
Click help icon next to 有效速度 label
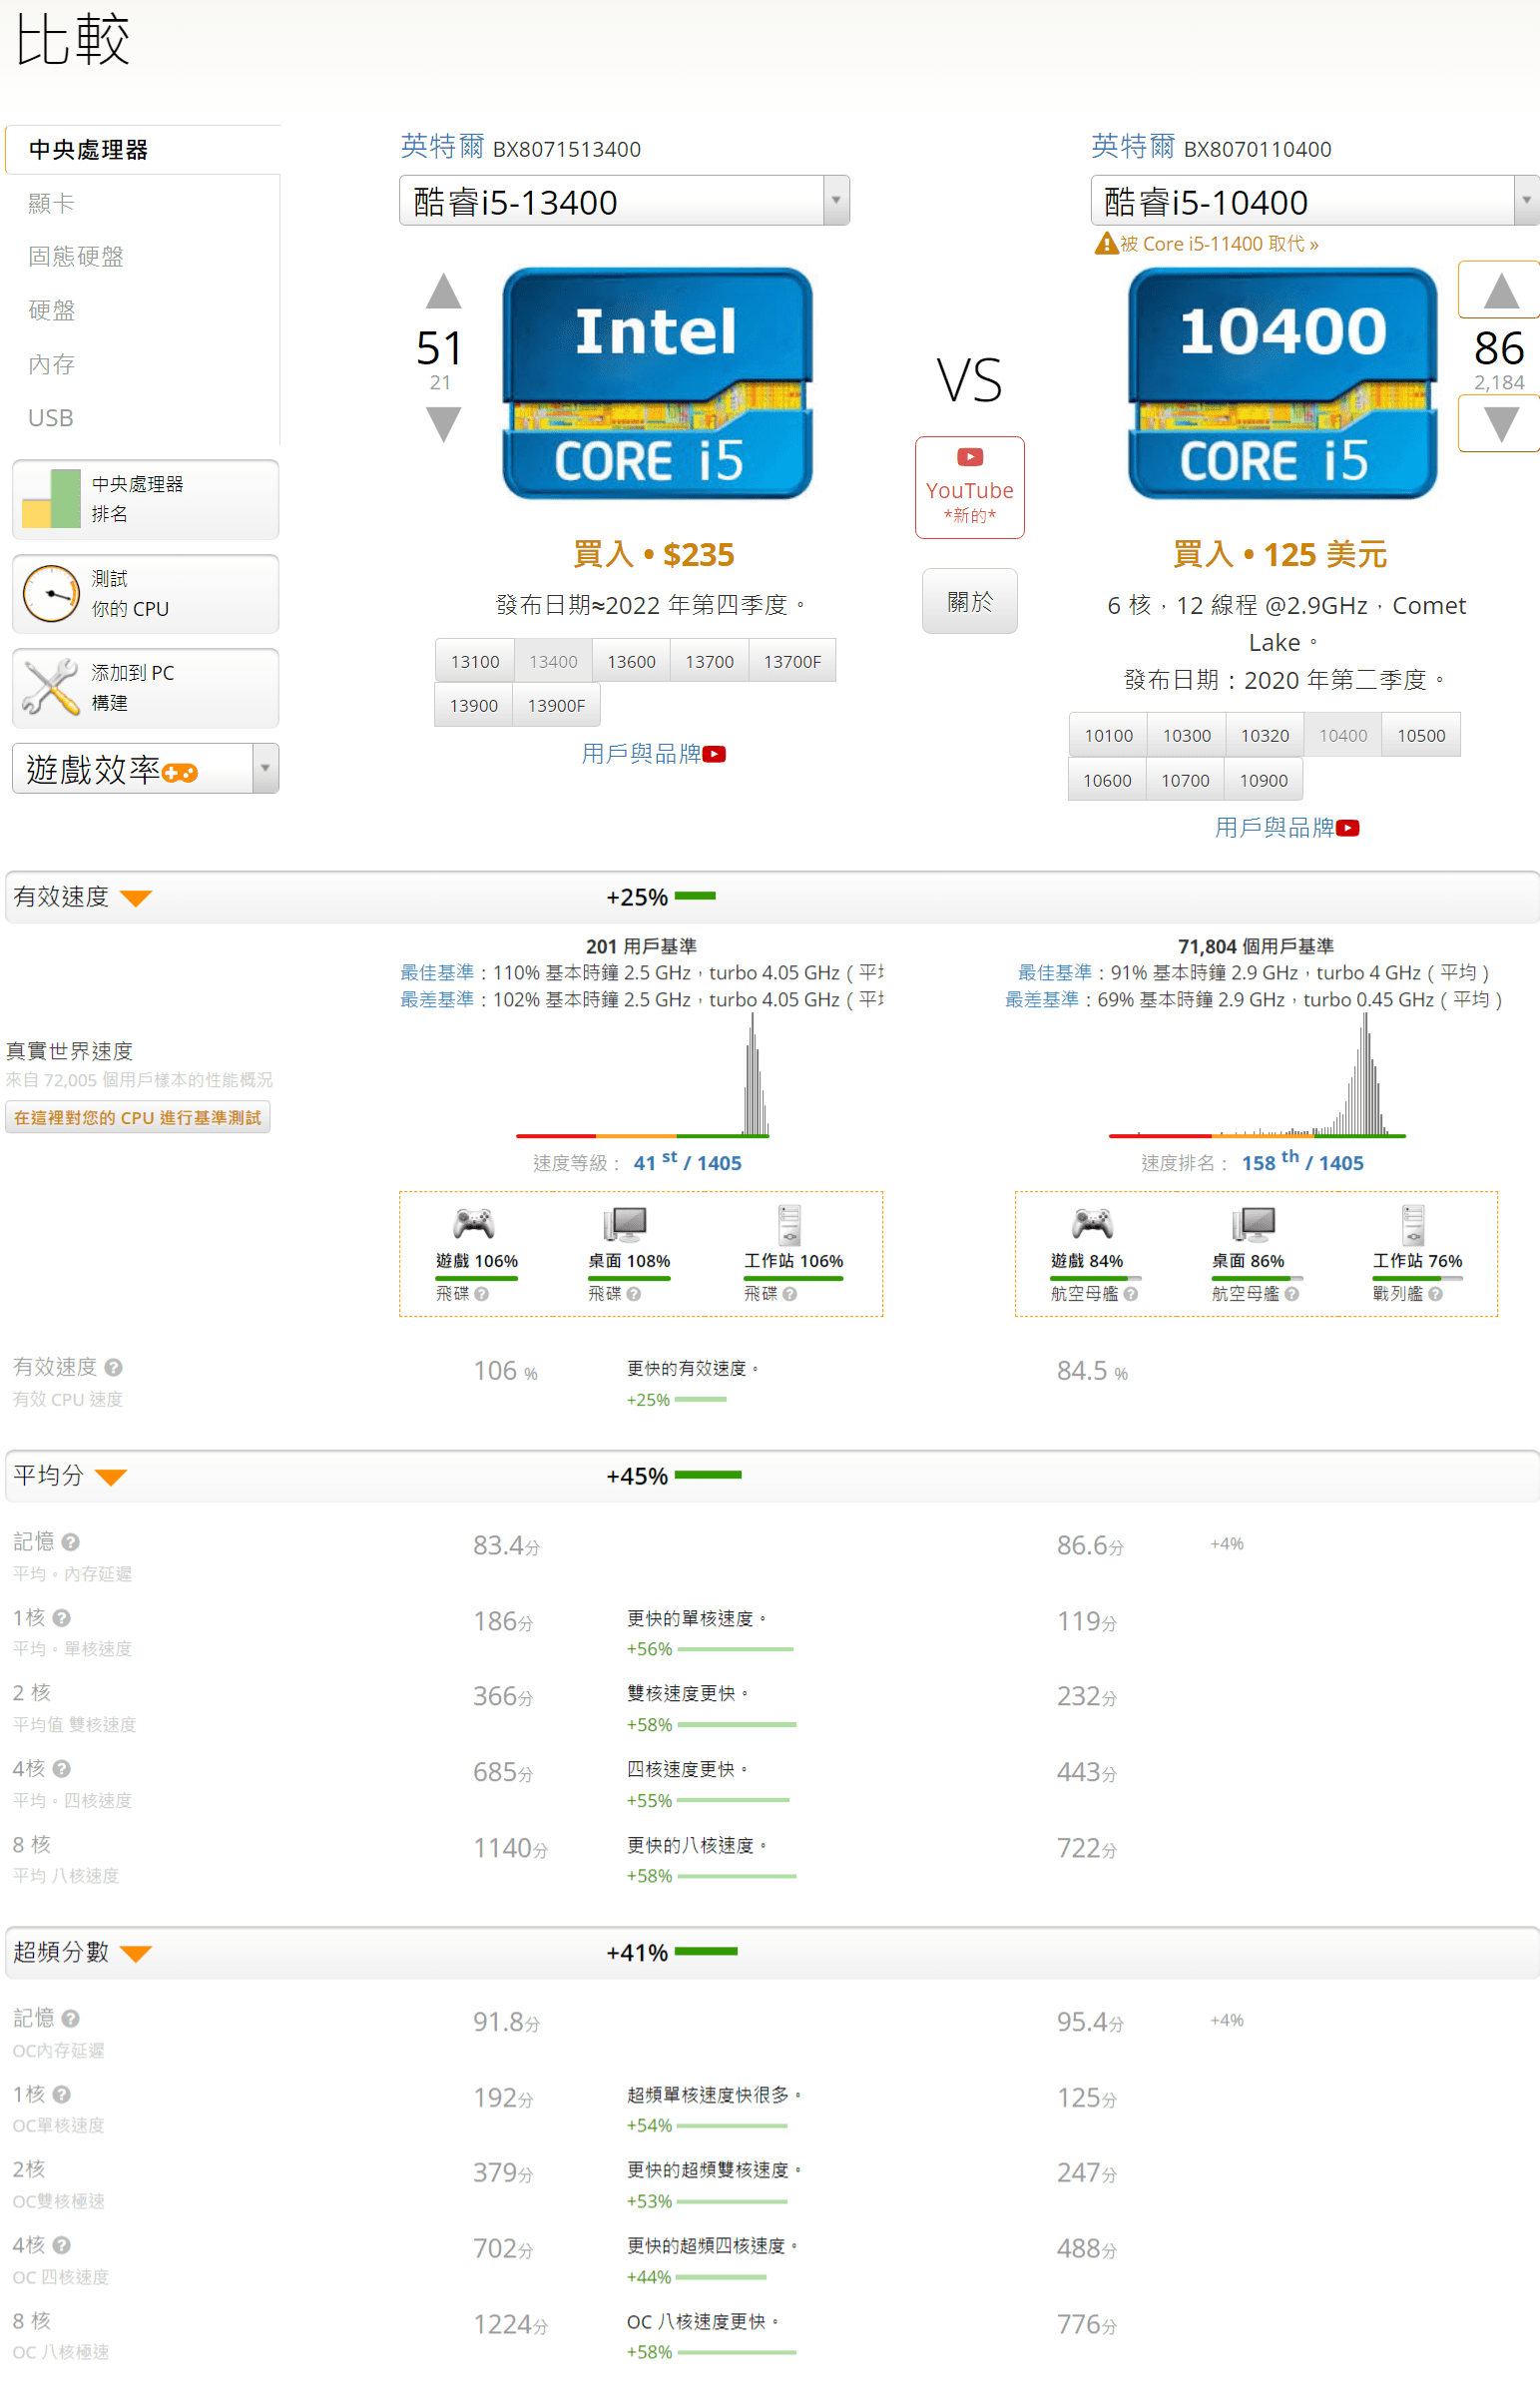tap(113, 1367)
